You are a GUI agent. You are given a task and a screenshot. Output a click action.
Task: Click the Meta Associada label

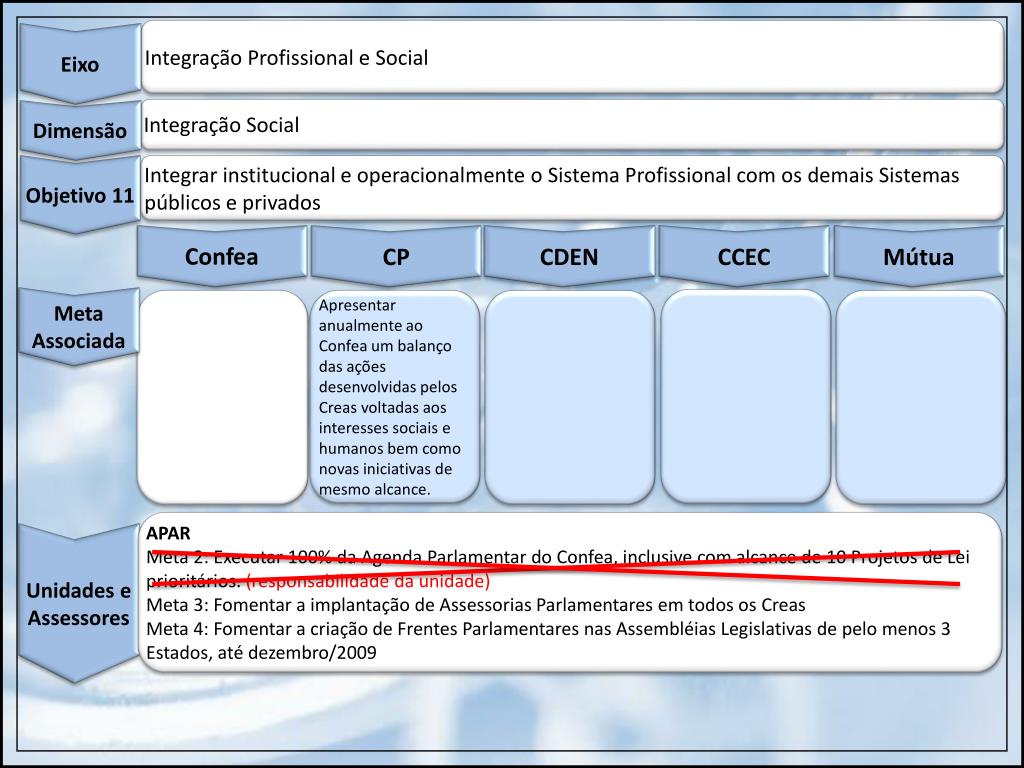[78, 327]
